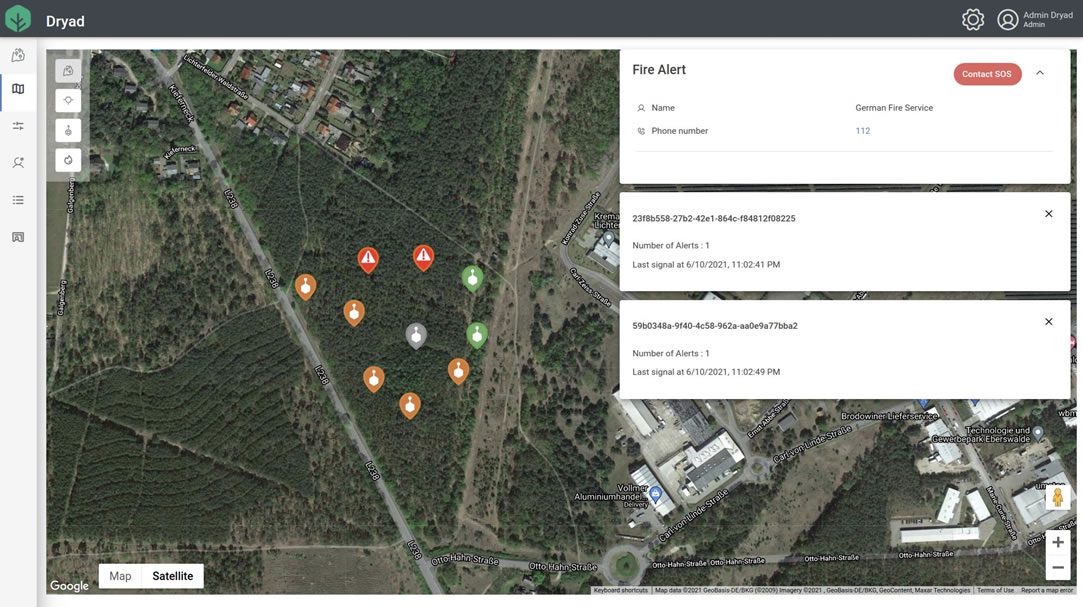Open the list view icon in sidebar
This screenshot has height=607, width=1083.
(18, 200)
